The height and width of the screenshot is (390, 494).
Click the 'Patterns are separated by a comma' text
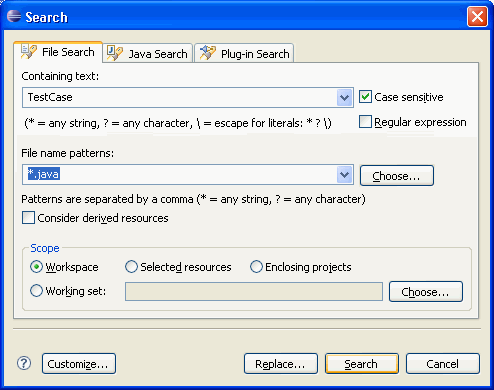pyautogui.click(x=193, y=199)
